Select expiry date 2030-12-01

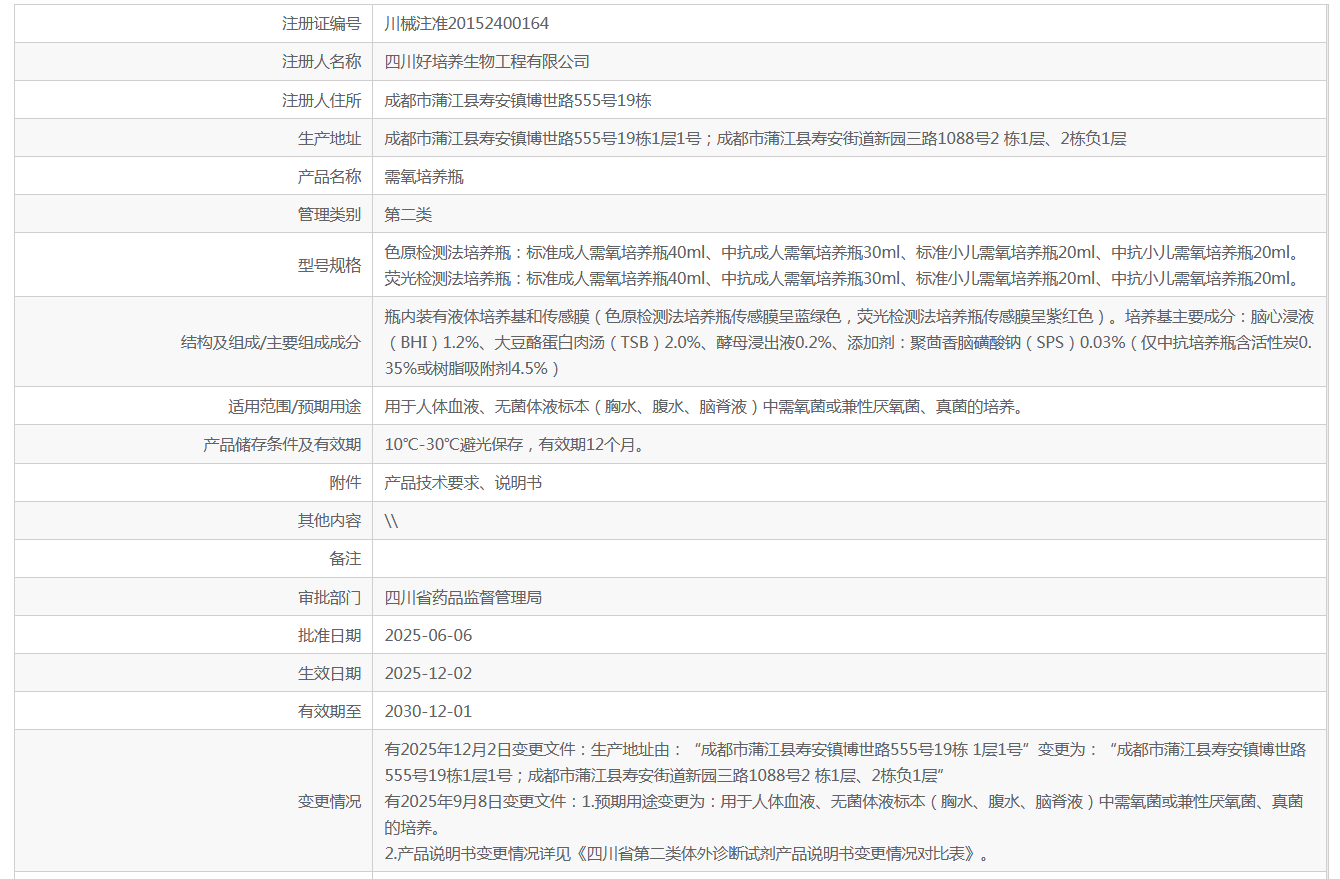click(x=428, y=711)
